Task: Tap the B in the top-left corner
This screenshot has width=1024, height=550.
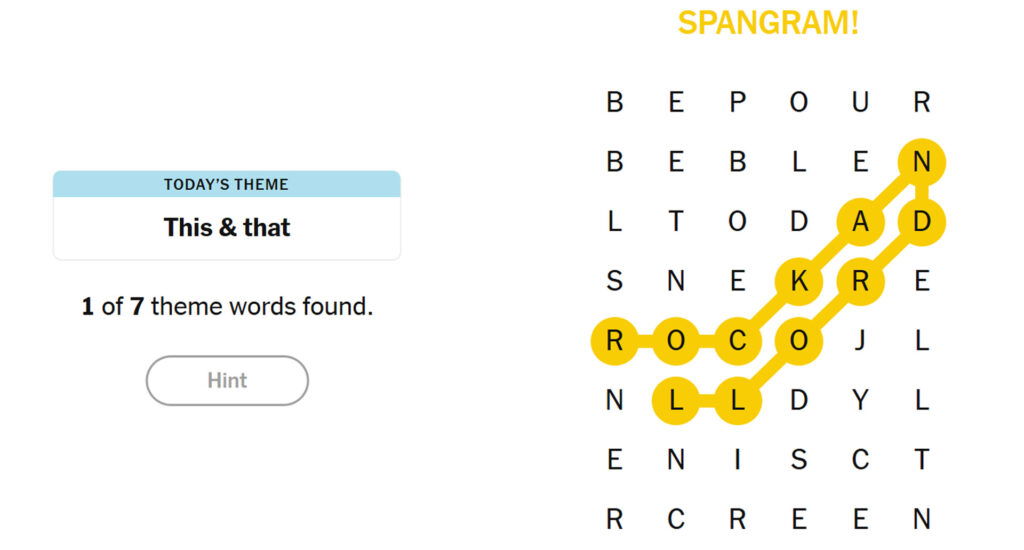Action: pos(615,102)
